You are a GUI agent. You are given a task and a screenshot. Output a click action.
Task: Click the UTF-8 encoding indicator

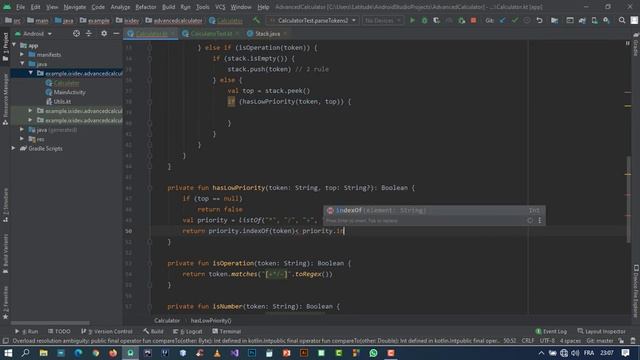coord(547,341)
